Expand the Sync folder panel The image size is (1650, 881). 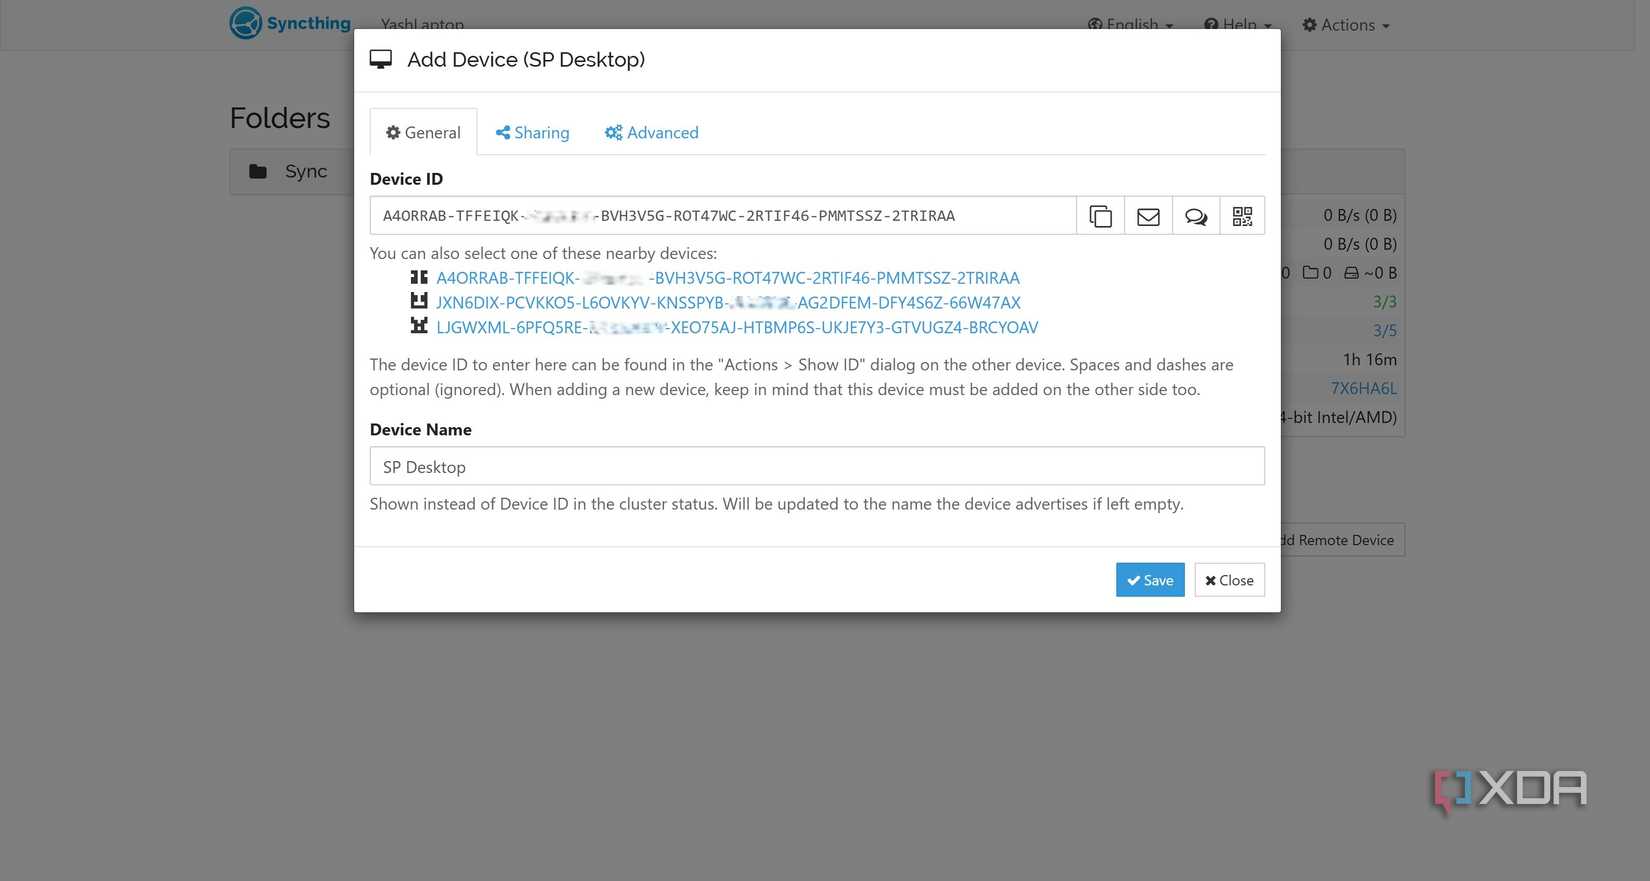[x=292, y=172]
